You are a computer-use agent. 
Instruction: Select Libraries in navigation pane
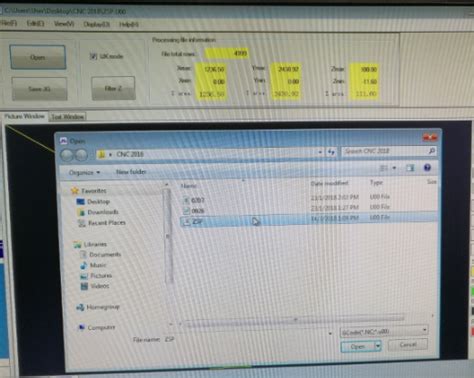click(90, 244)
